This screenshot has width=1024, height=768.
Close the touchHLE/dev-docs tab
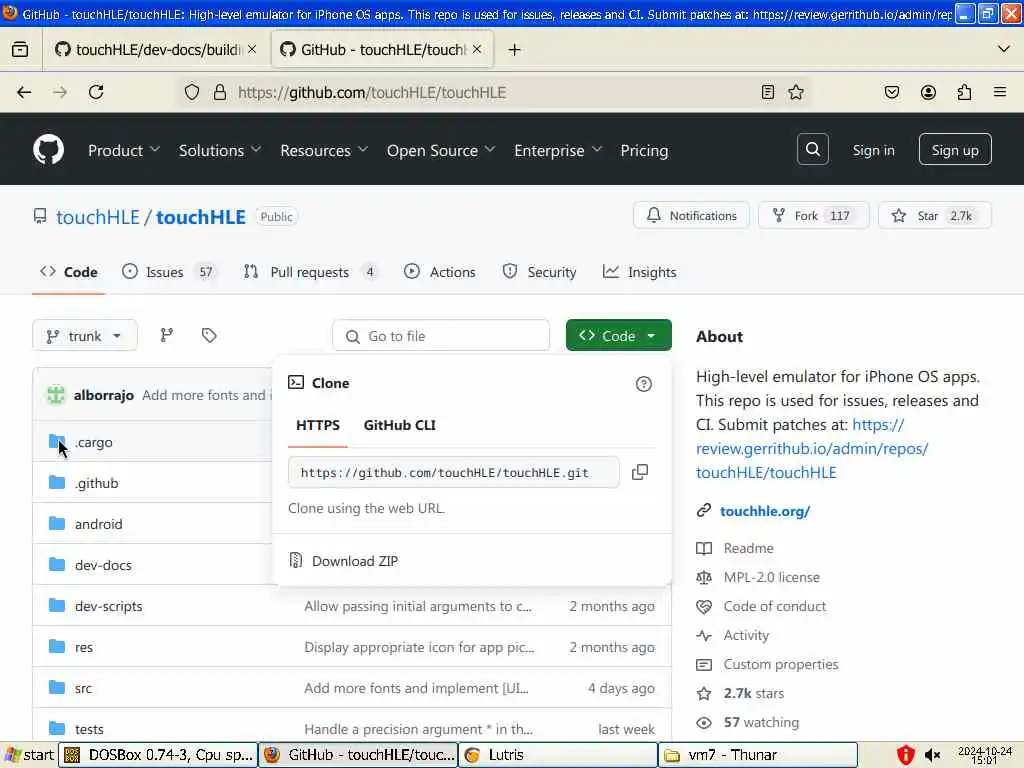252,49
